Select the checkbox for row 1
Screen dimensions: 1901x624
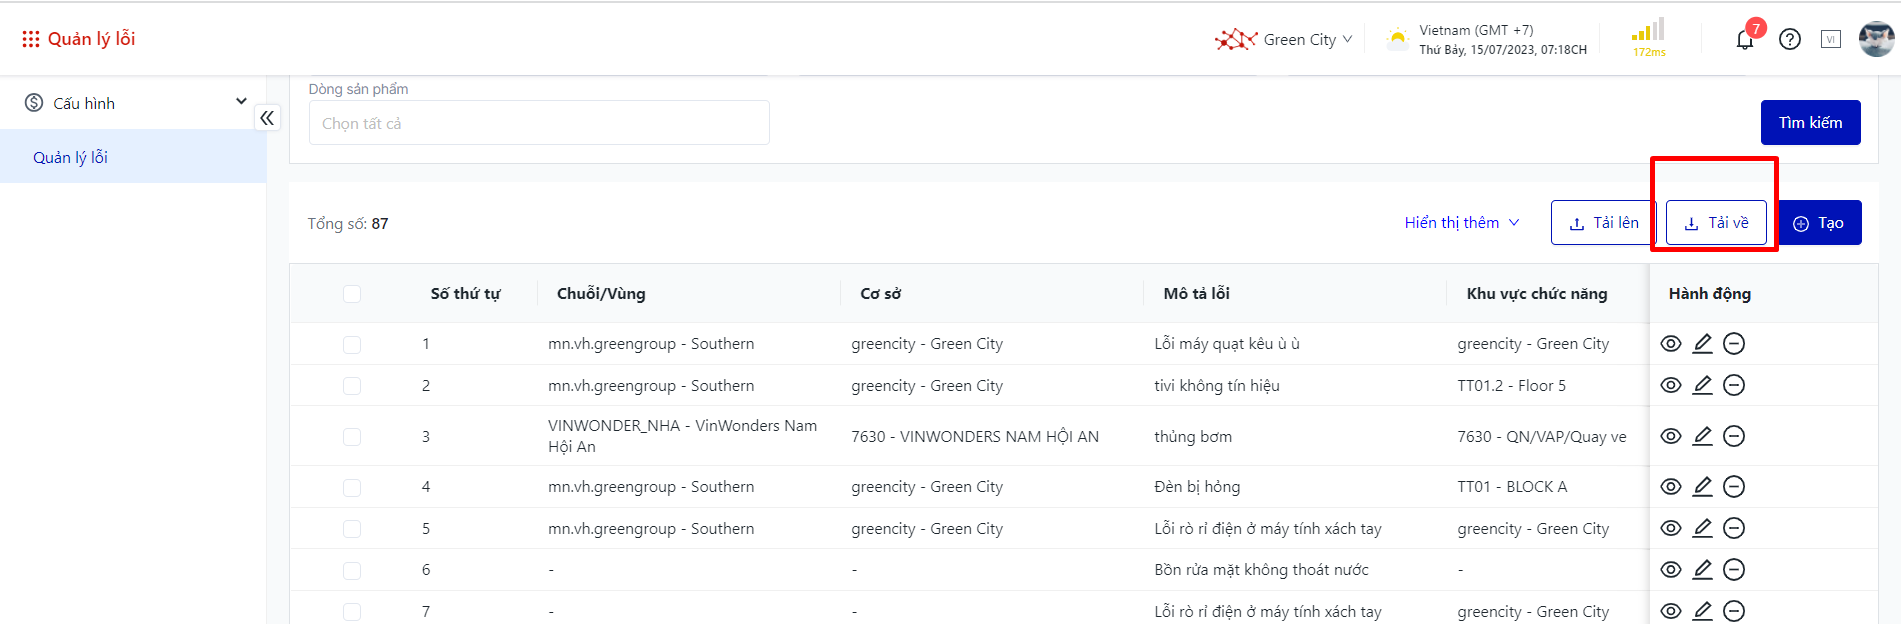pyautogui.click(x=352, y=345)
